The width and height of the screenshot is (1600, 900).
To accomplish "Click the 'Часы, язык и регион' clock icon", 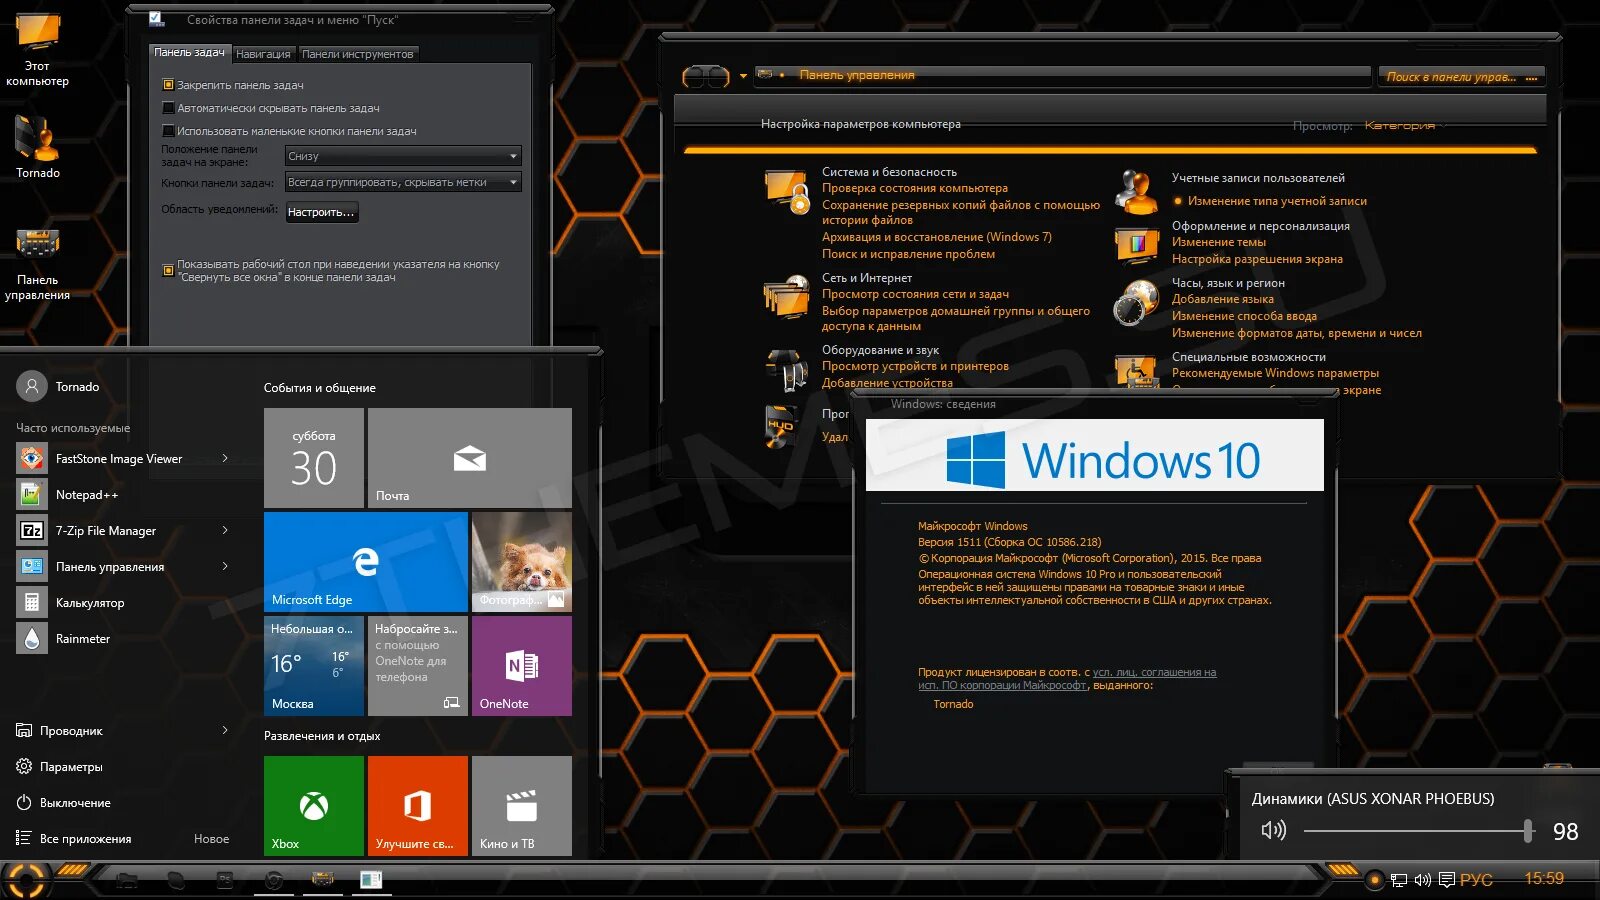I will (1135, 301).
